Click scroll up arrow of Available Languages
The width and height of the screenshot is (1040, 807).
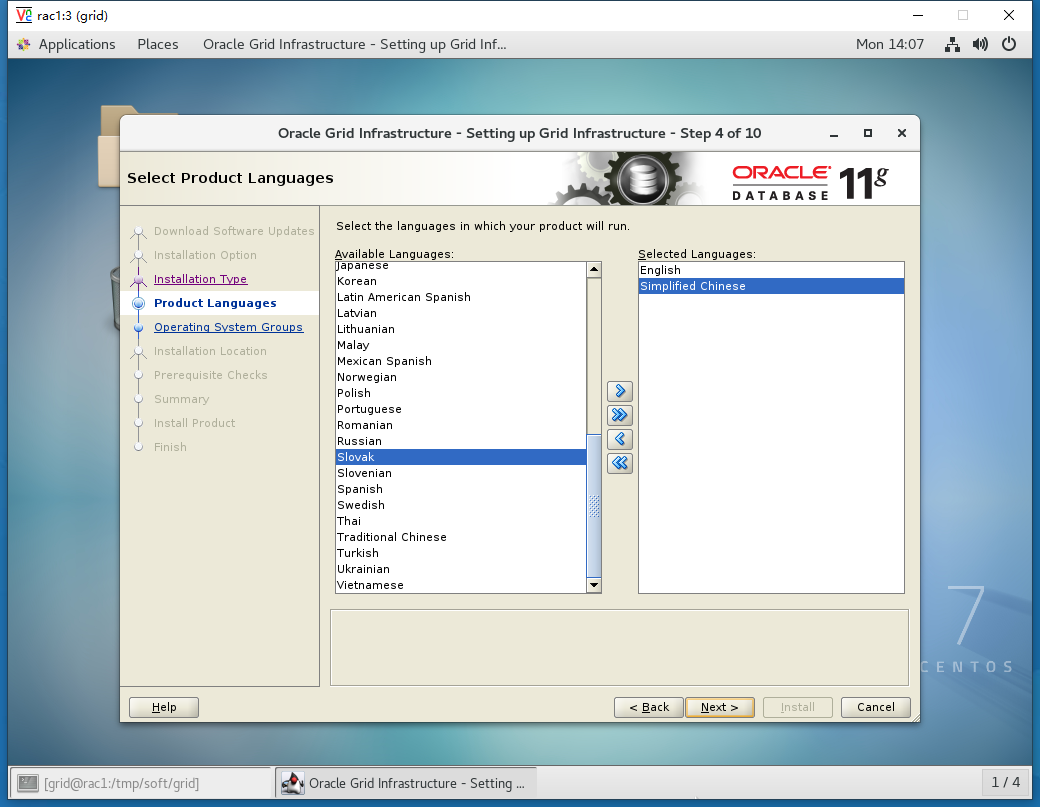click(594, 269)
